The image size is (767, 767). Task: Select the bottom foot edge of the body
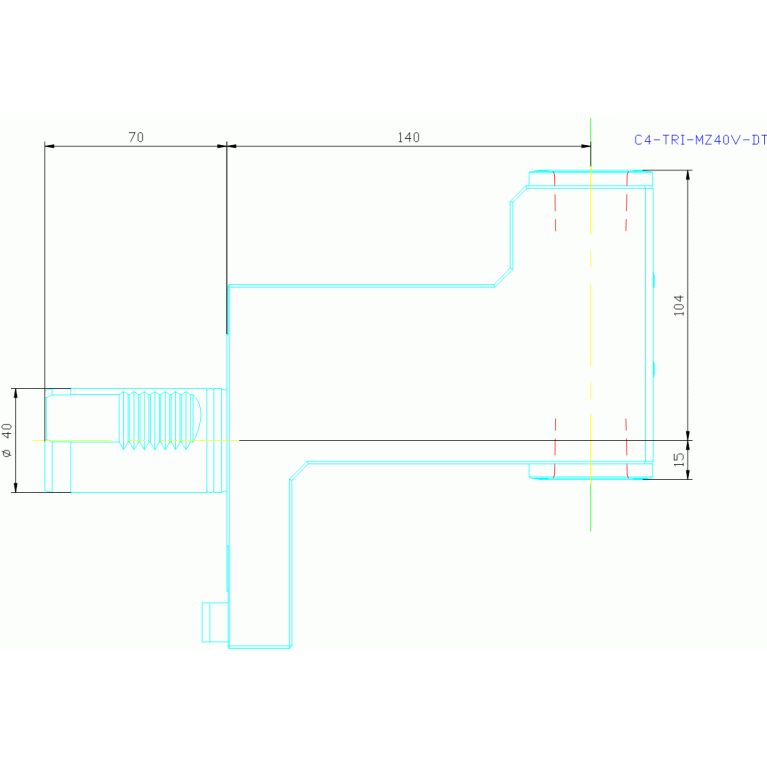click(259, 647)
